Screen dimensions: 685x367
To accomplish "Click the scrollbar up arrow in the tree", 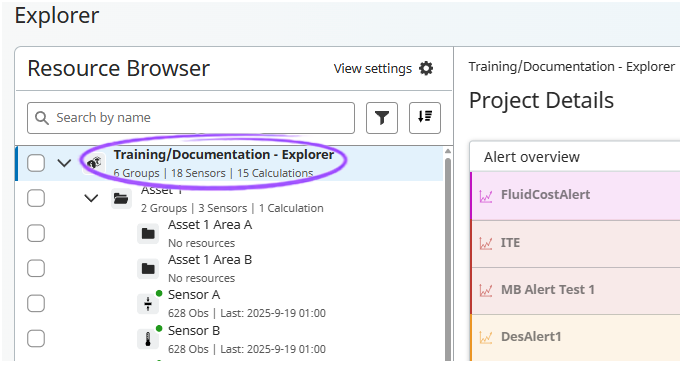I will point(448,151).
